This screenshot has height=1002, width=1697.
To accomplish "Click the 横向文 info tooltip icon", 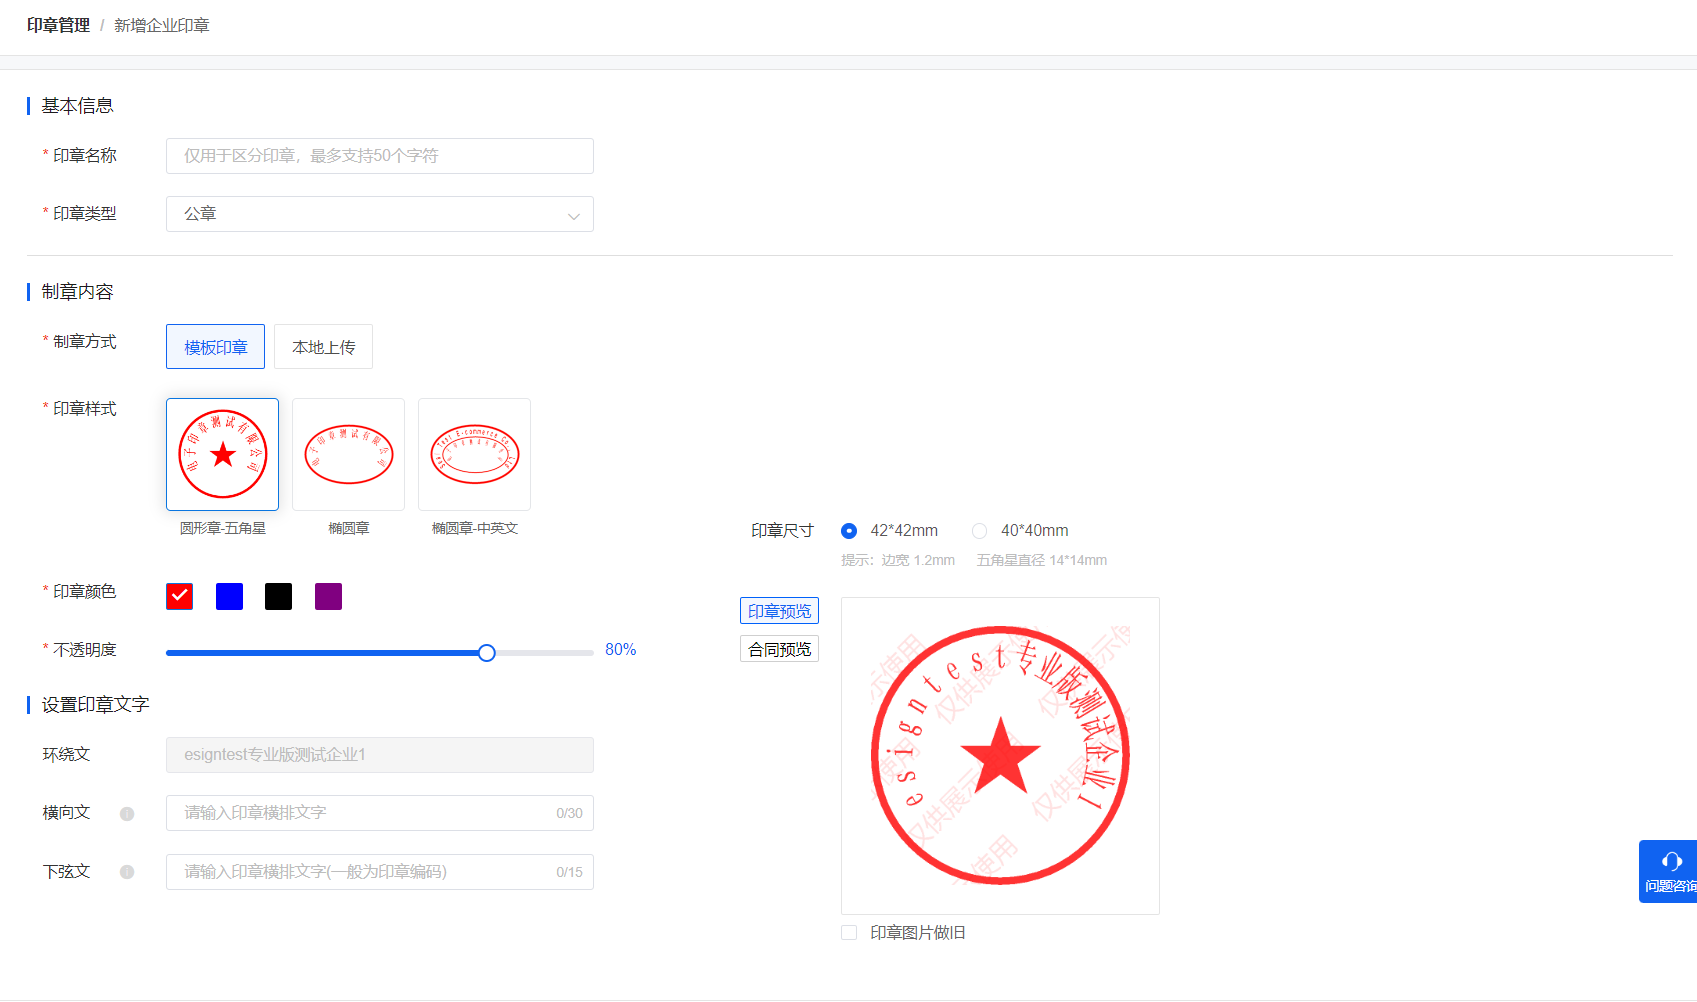I will [x=127, y=814].
